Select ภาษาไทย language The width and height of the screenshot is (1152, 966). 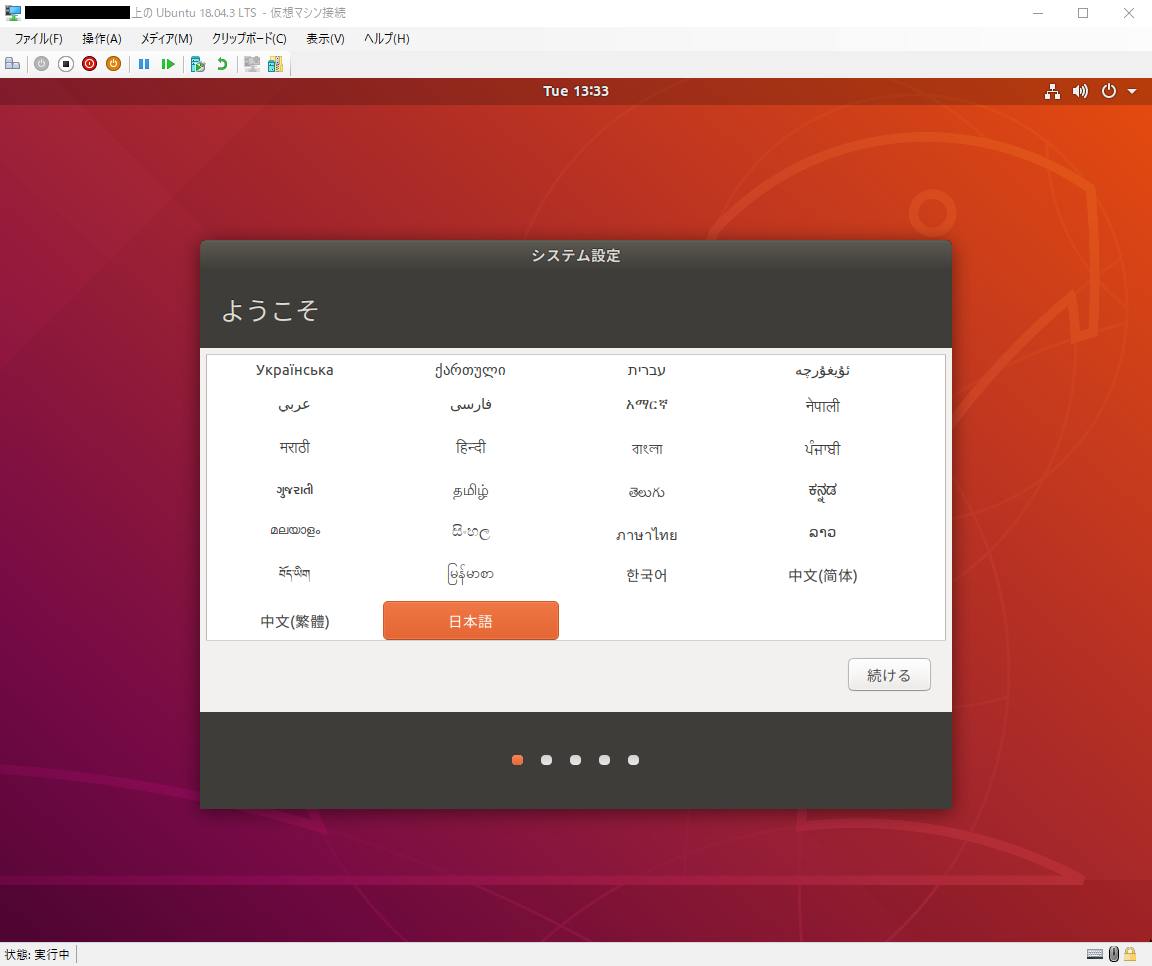(x=647, y=534)
